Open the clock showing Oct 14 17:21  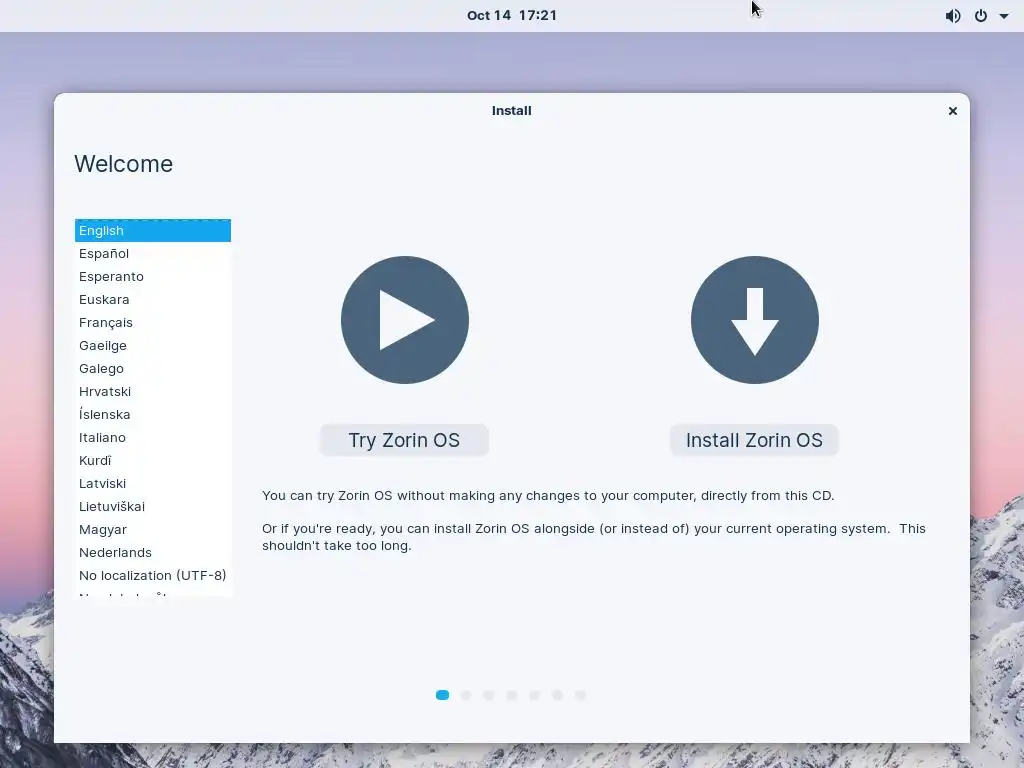point(512,16)
